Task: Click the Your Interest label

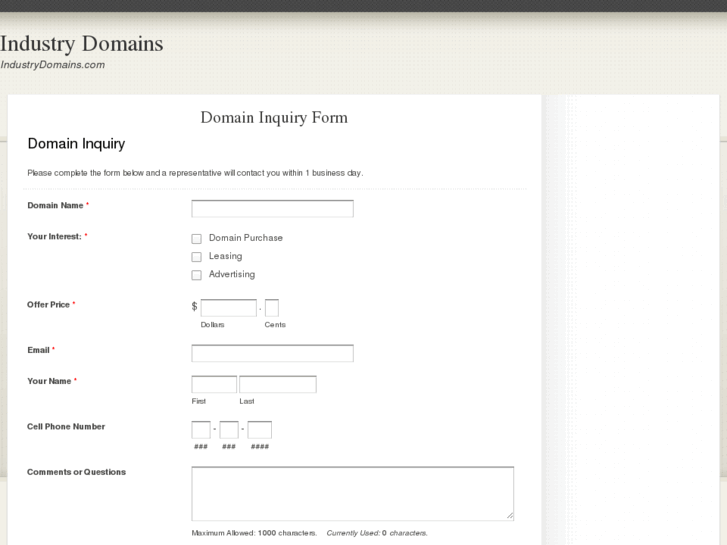Action: [54, 237]
